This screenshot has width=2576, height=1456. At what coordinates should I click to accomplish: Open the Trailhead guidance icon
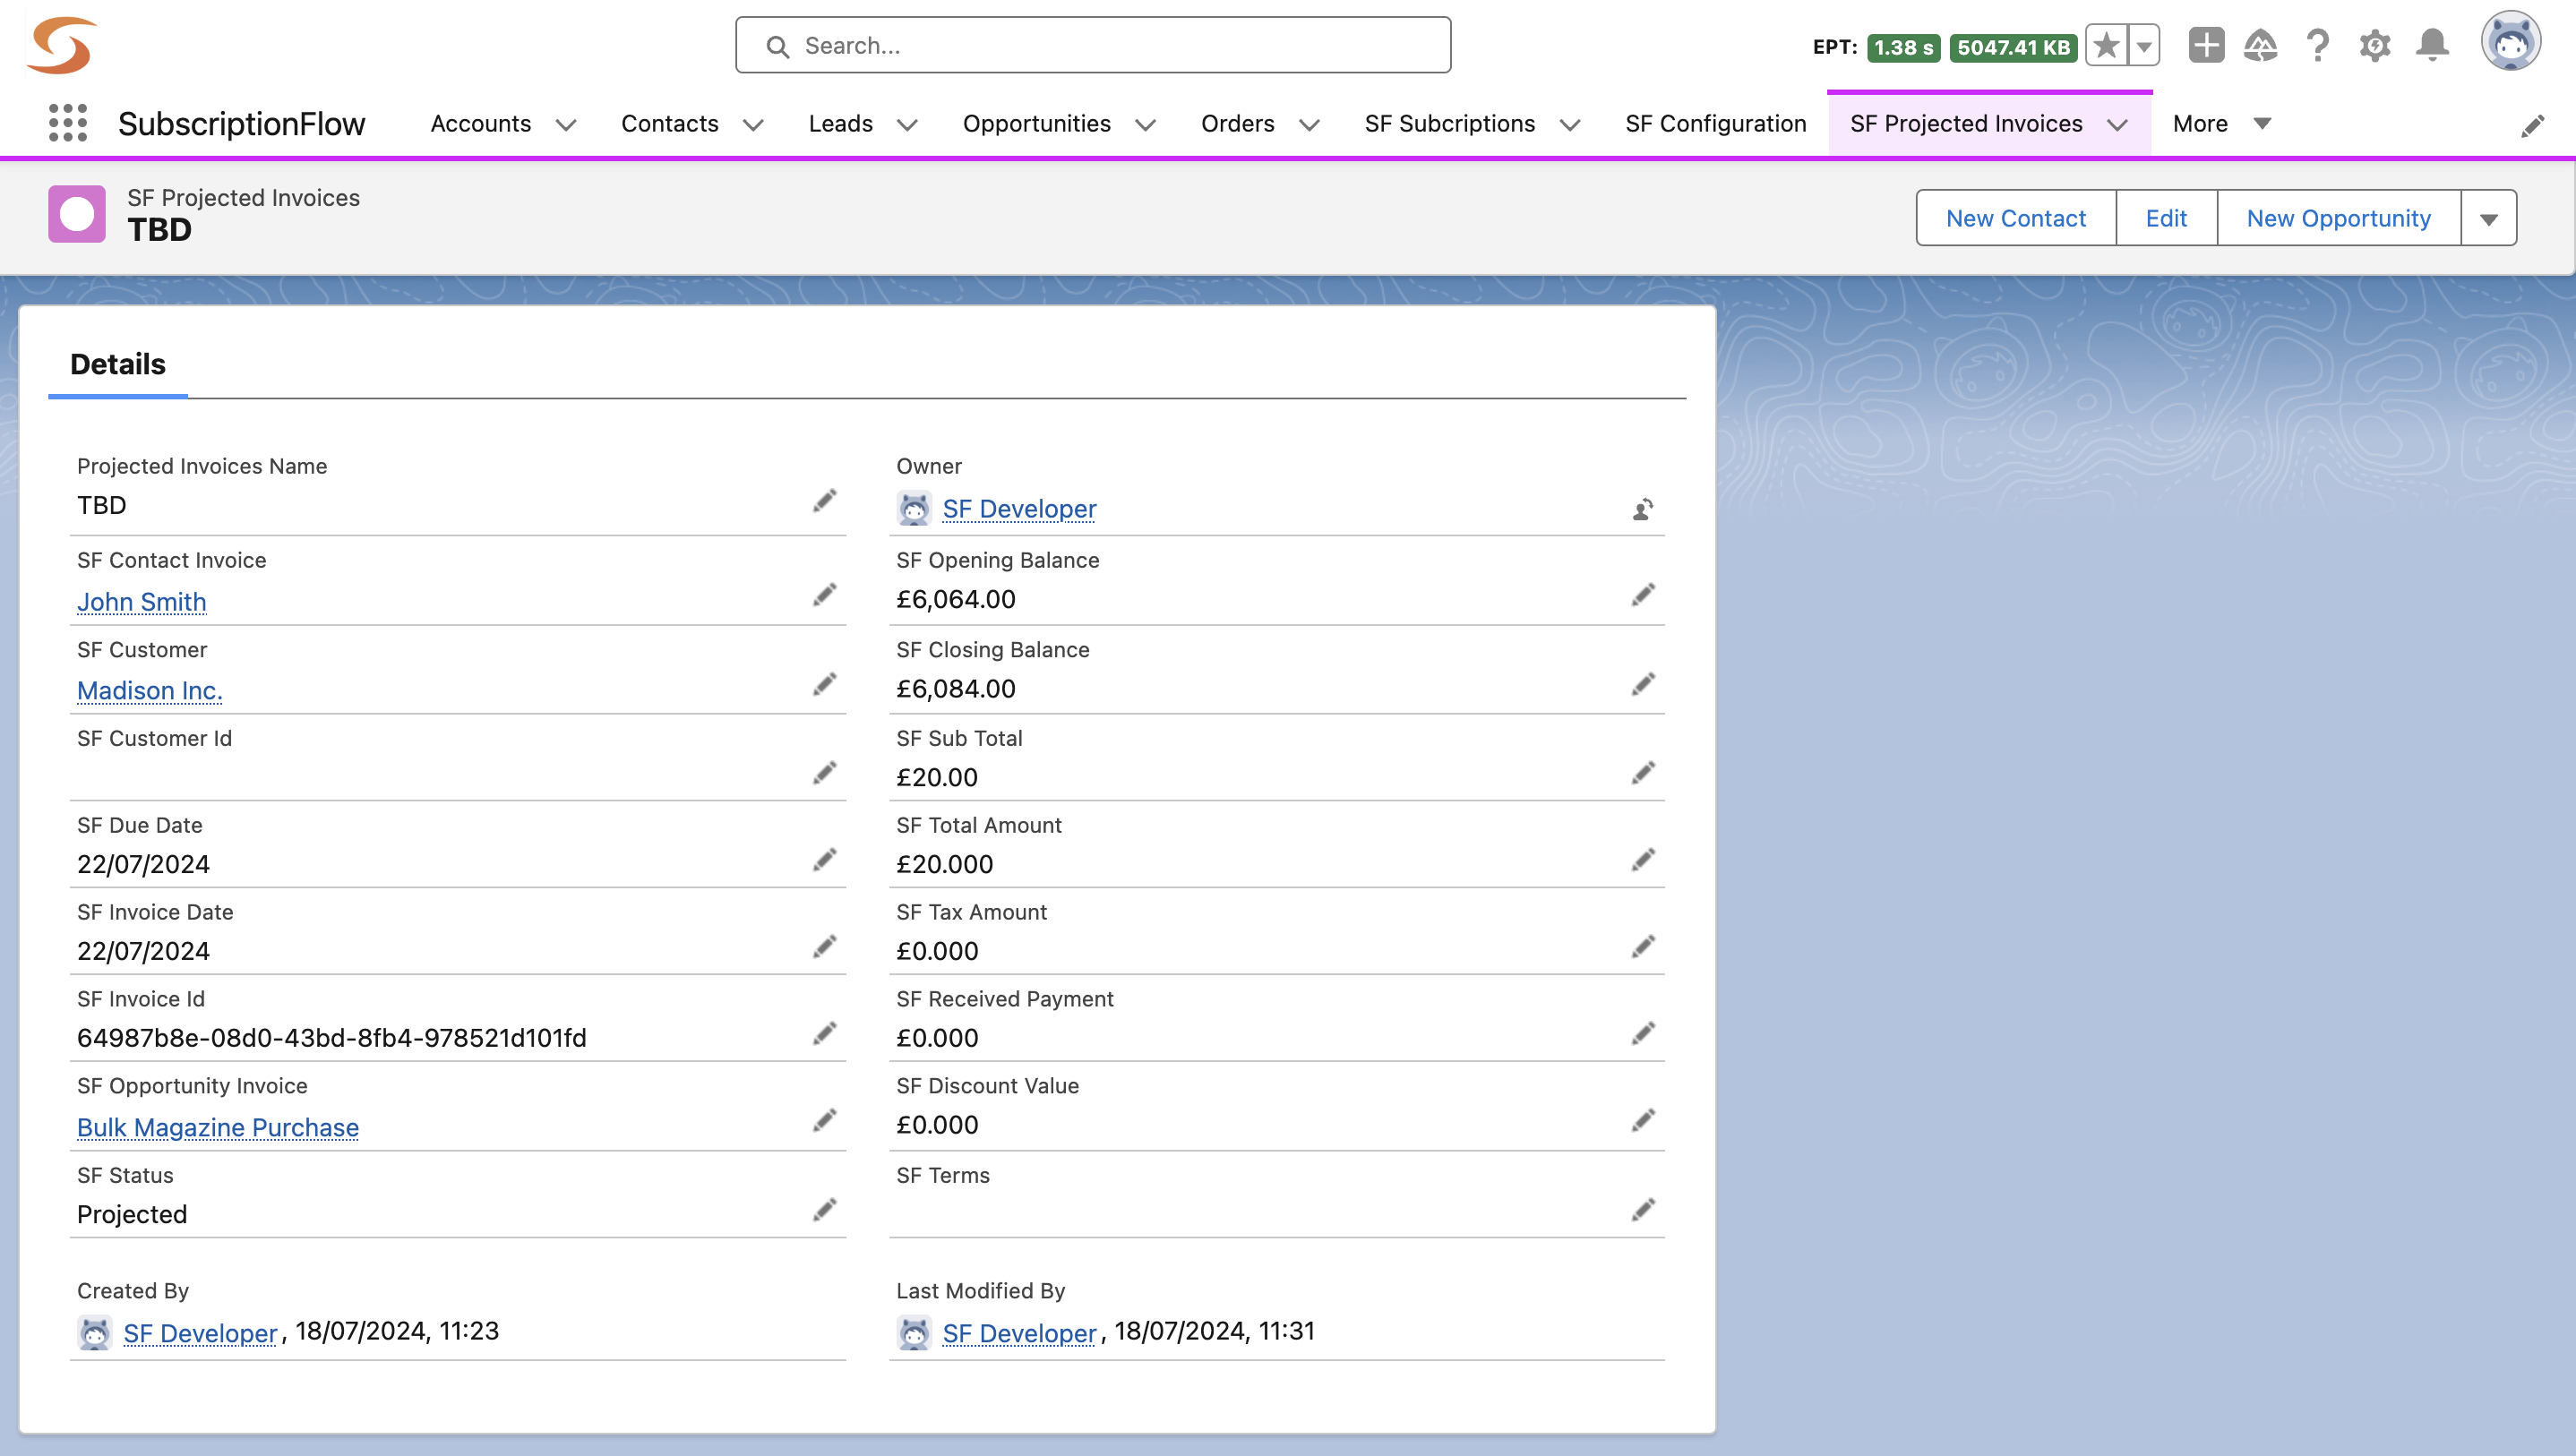click(x=2260, y=46)
